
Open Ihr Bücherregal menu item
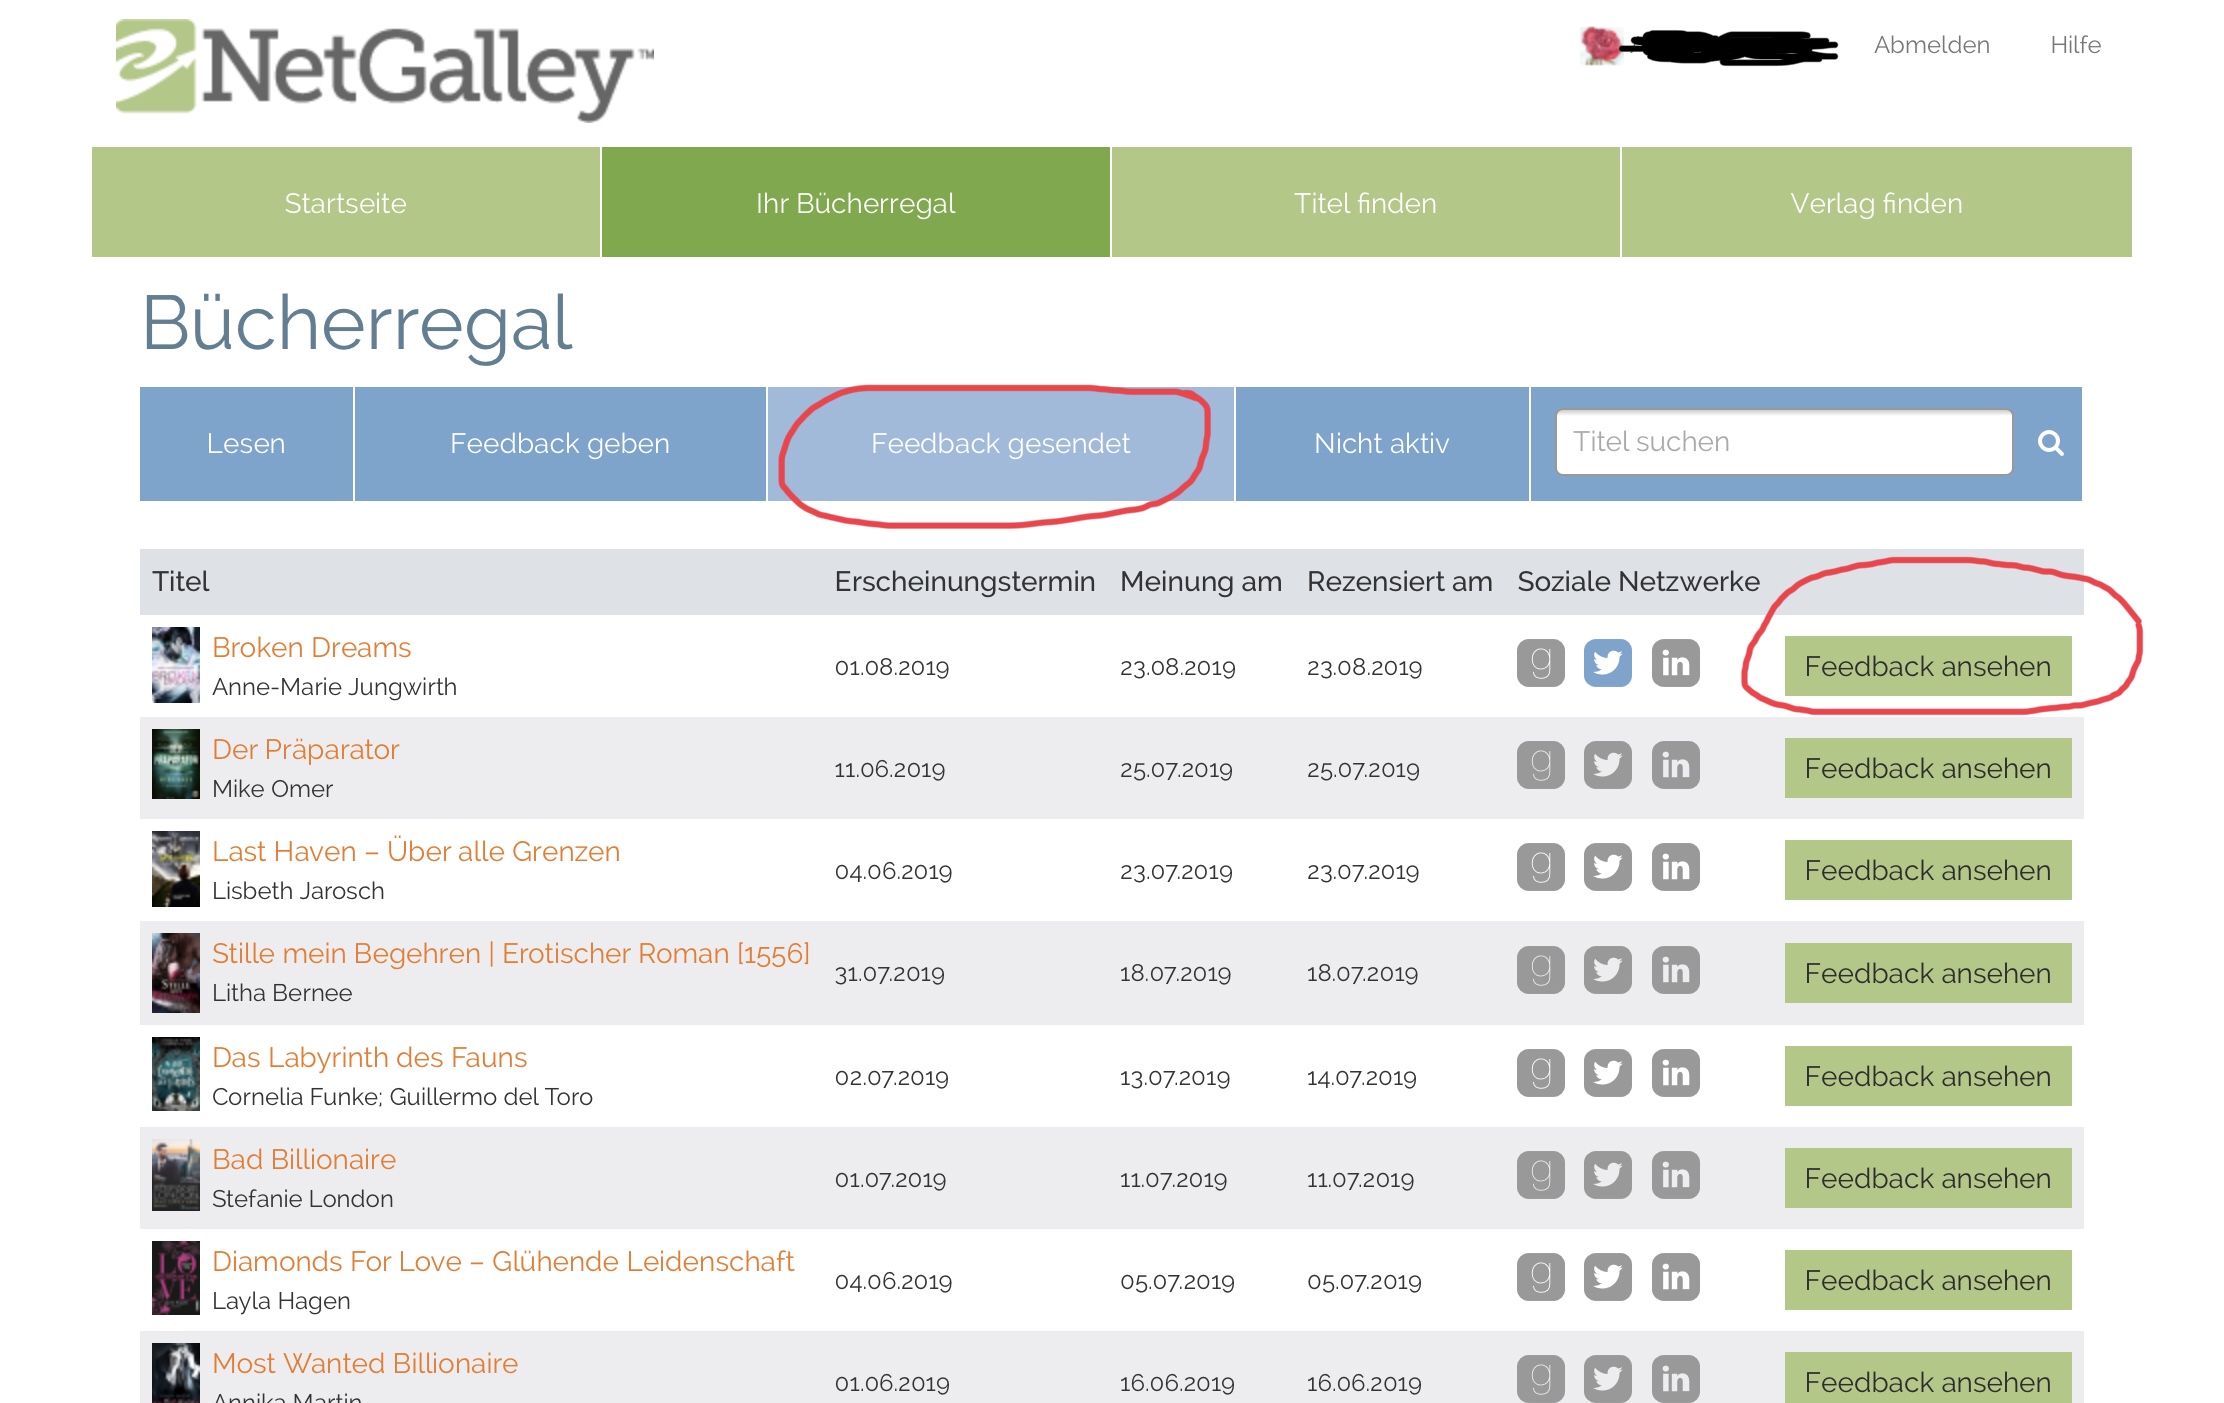click(x=856, y=202)
